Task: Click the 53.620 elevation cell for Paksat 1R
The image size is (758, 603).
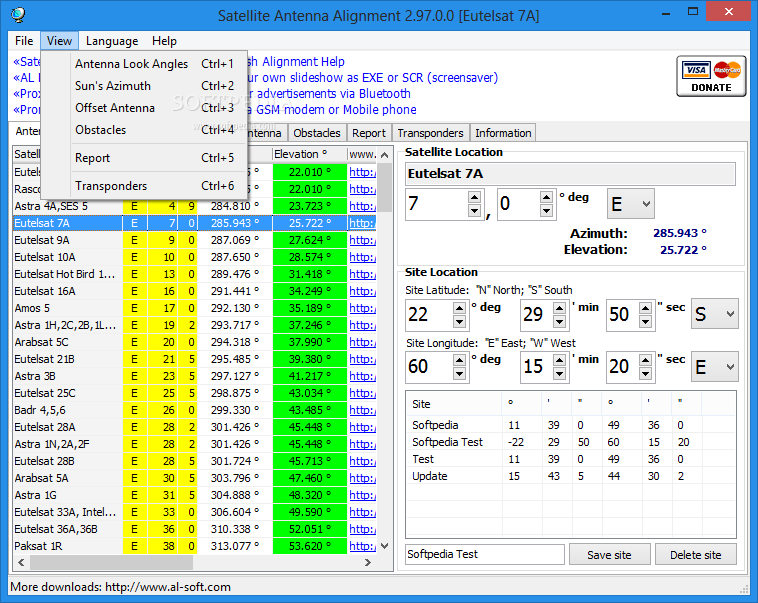Action: click(x=309, y=546)
